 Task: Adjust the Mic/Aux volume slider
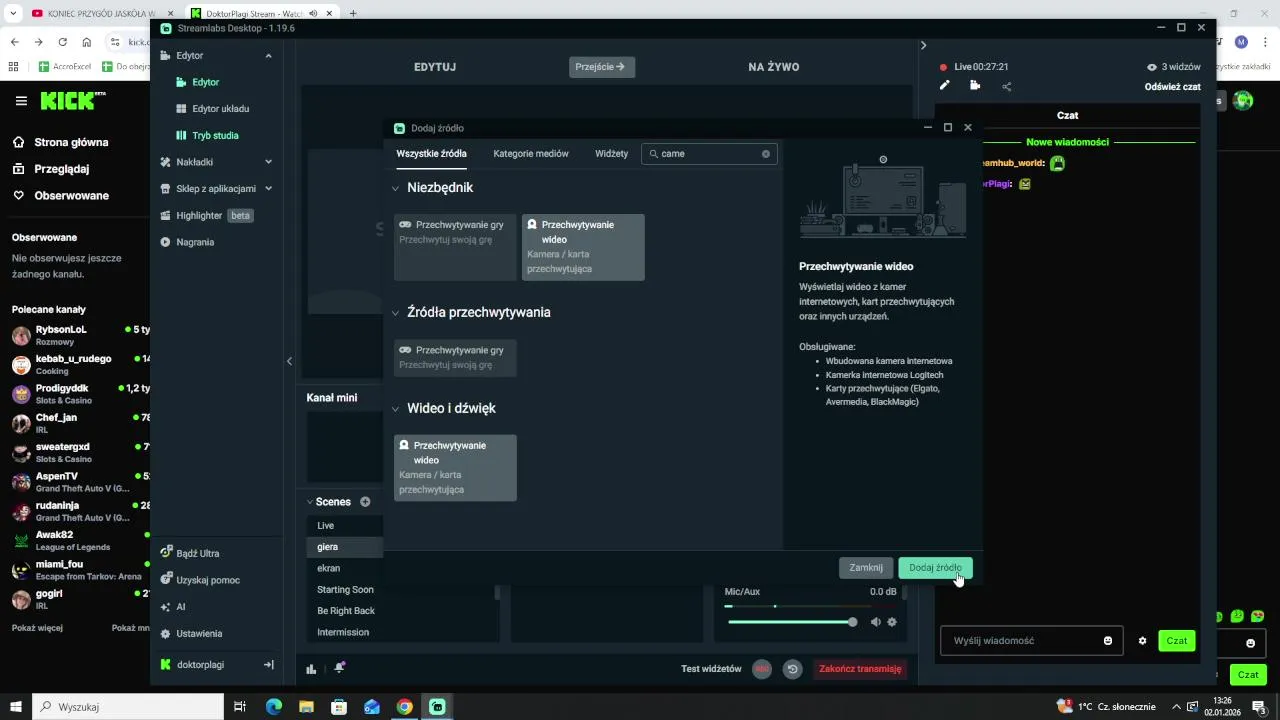[790, 622]
